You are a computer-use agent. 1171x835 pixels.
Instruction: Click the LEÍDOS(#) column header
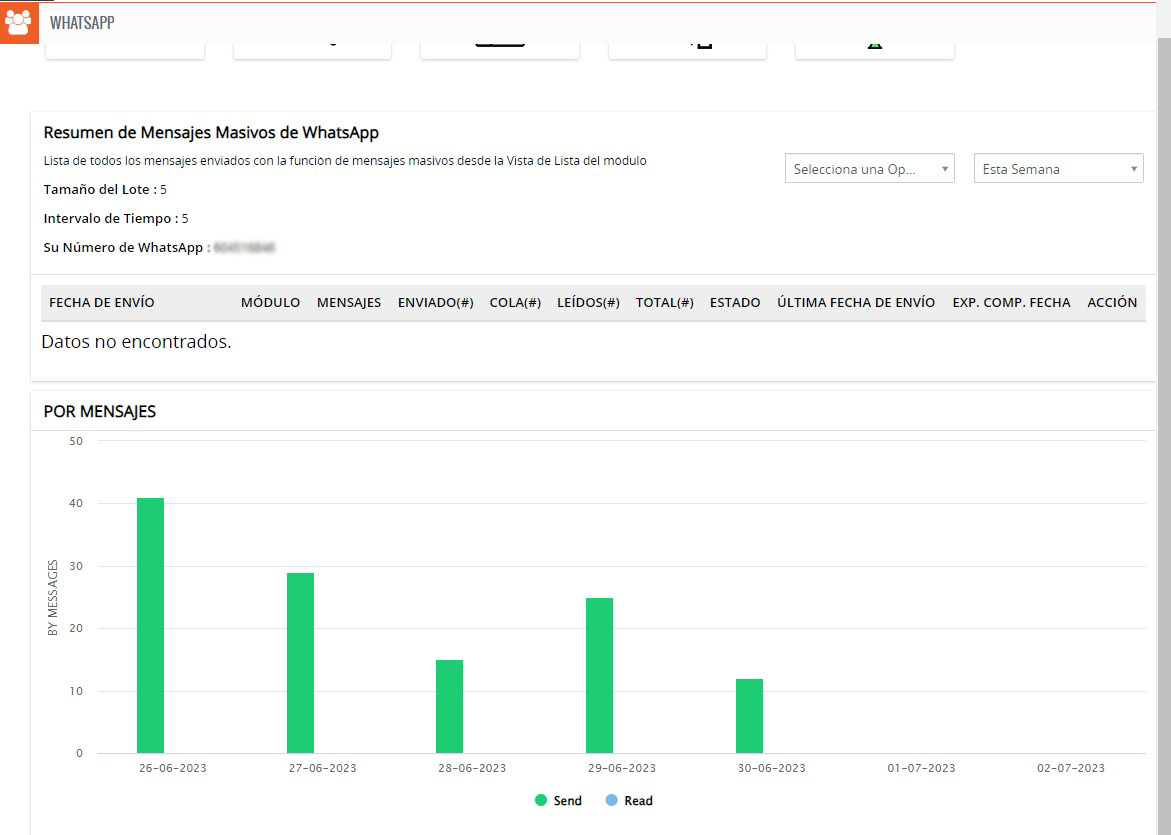(588, 302)
